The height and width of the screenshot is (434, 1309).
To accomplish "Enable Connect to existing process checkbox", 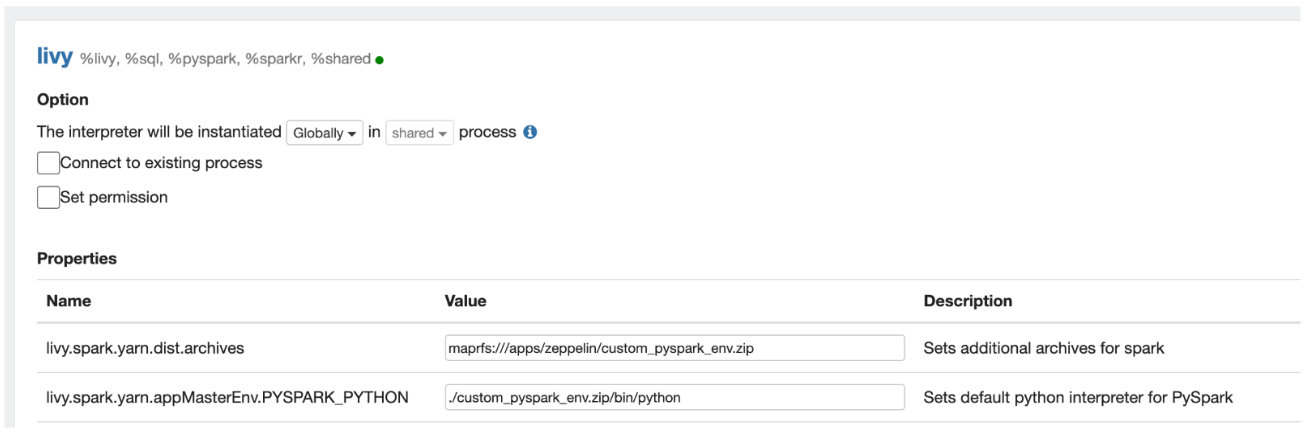I will click(48, 163).
